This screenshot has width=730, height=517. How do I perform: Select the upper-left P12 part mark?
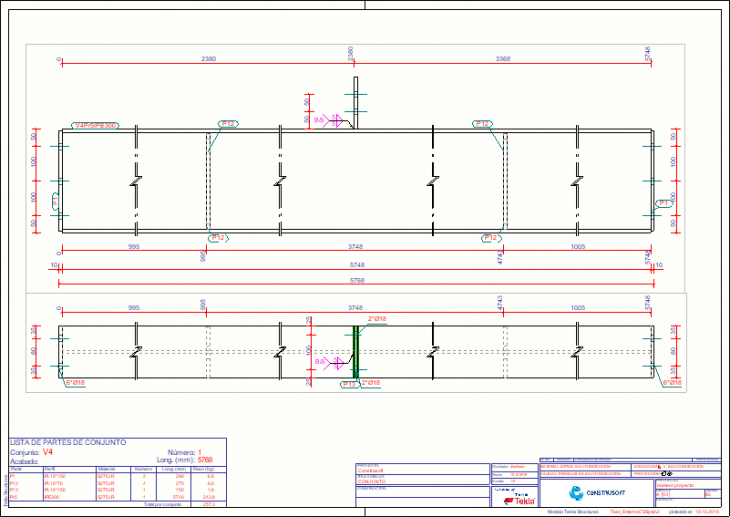tap(228, 123)
